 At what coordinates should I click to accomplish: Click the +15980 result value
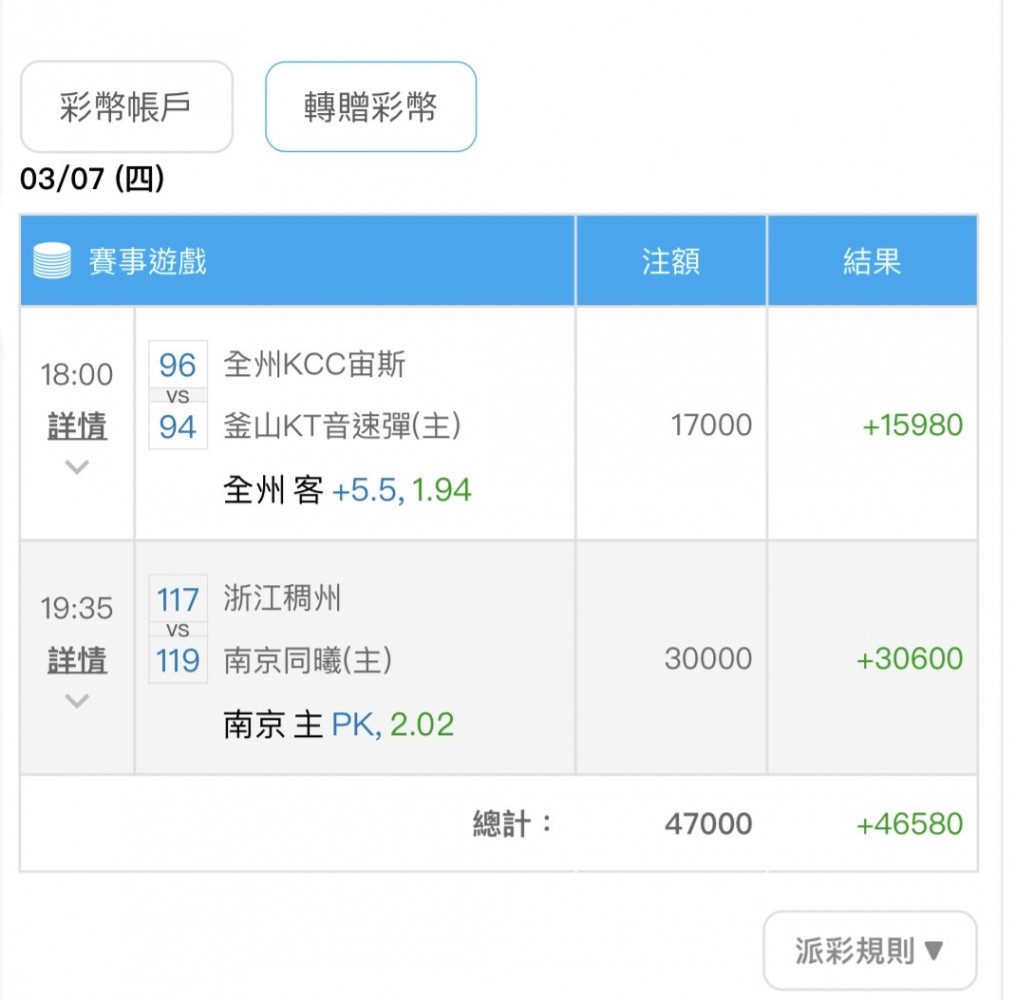point(913,425)
